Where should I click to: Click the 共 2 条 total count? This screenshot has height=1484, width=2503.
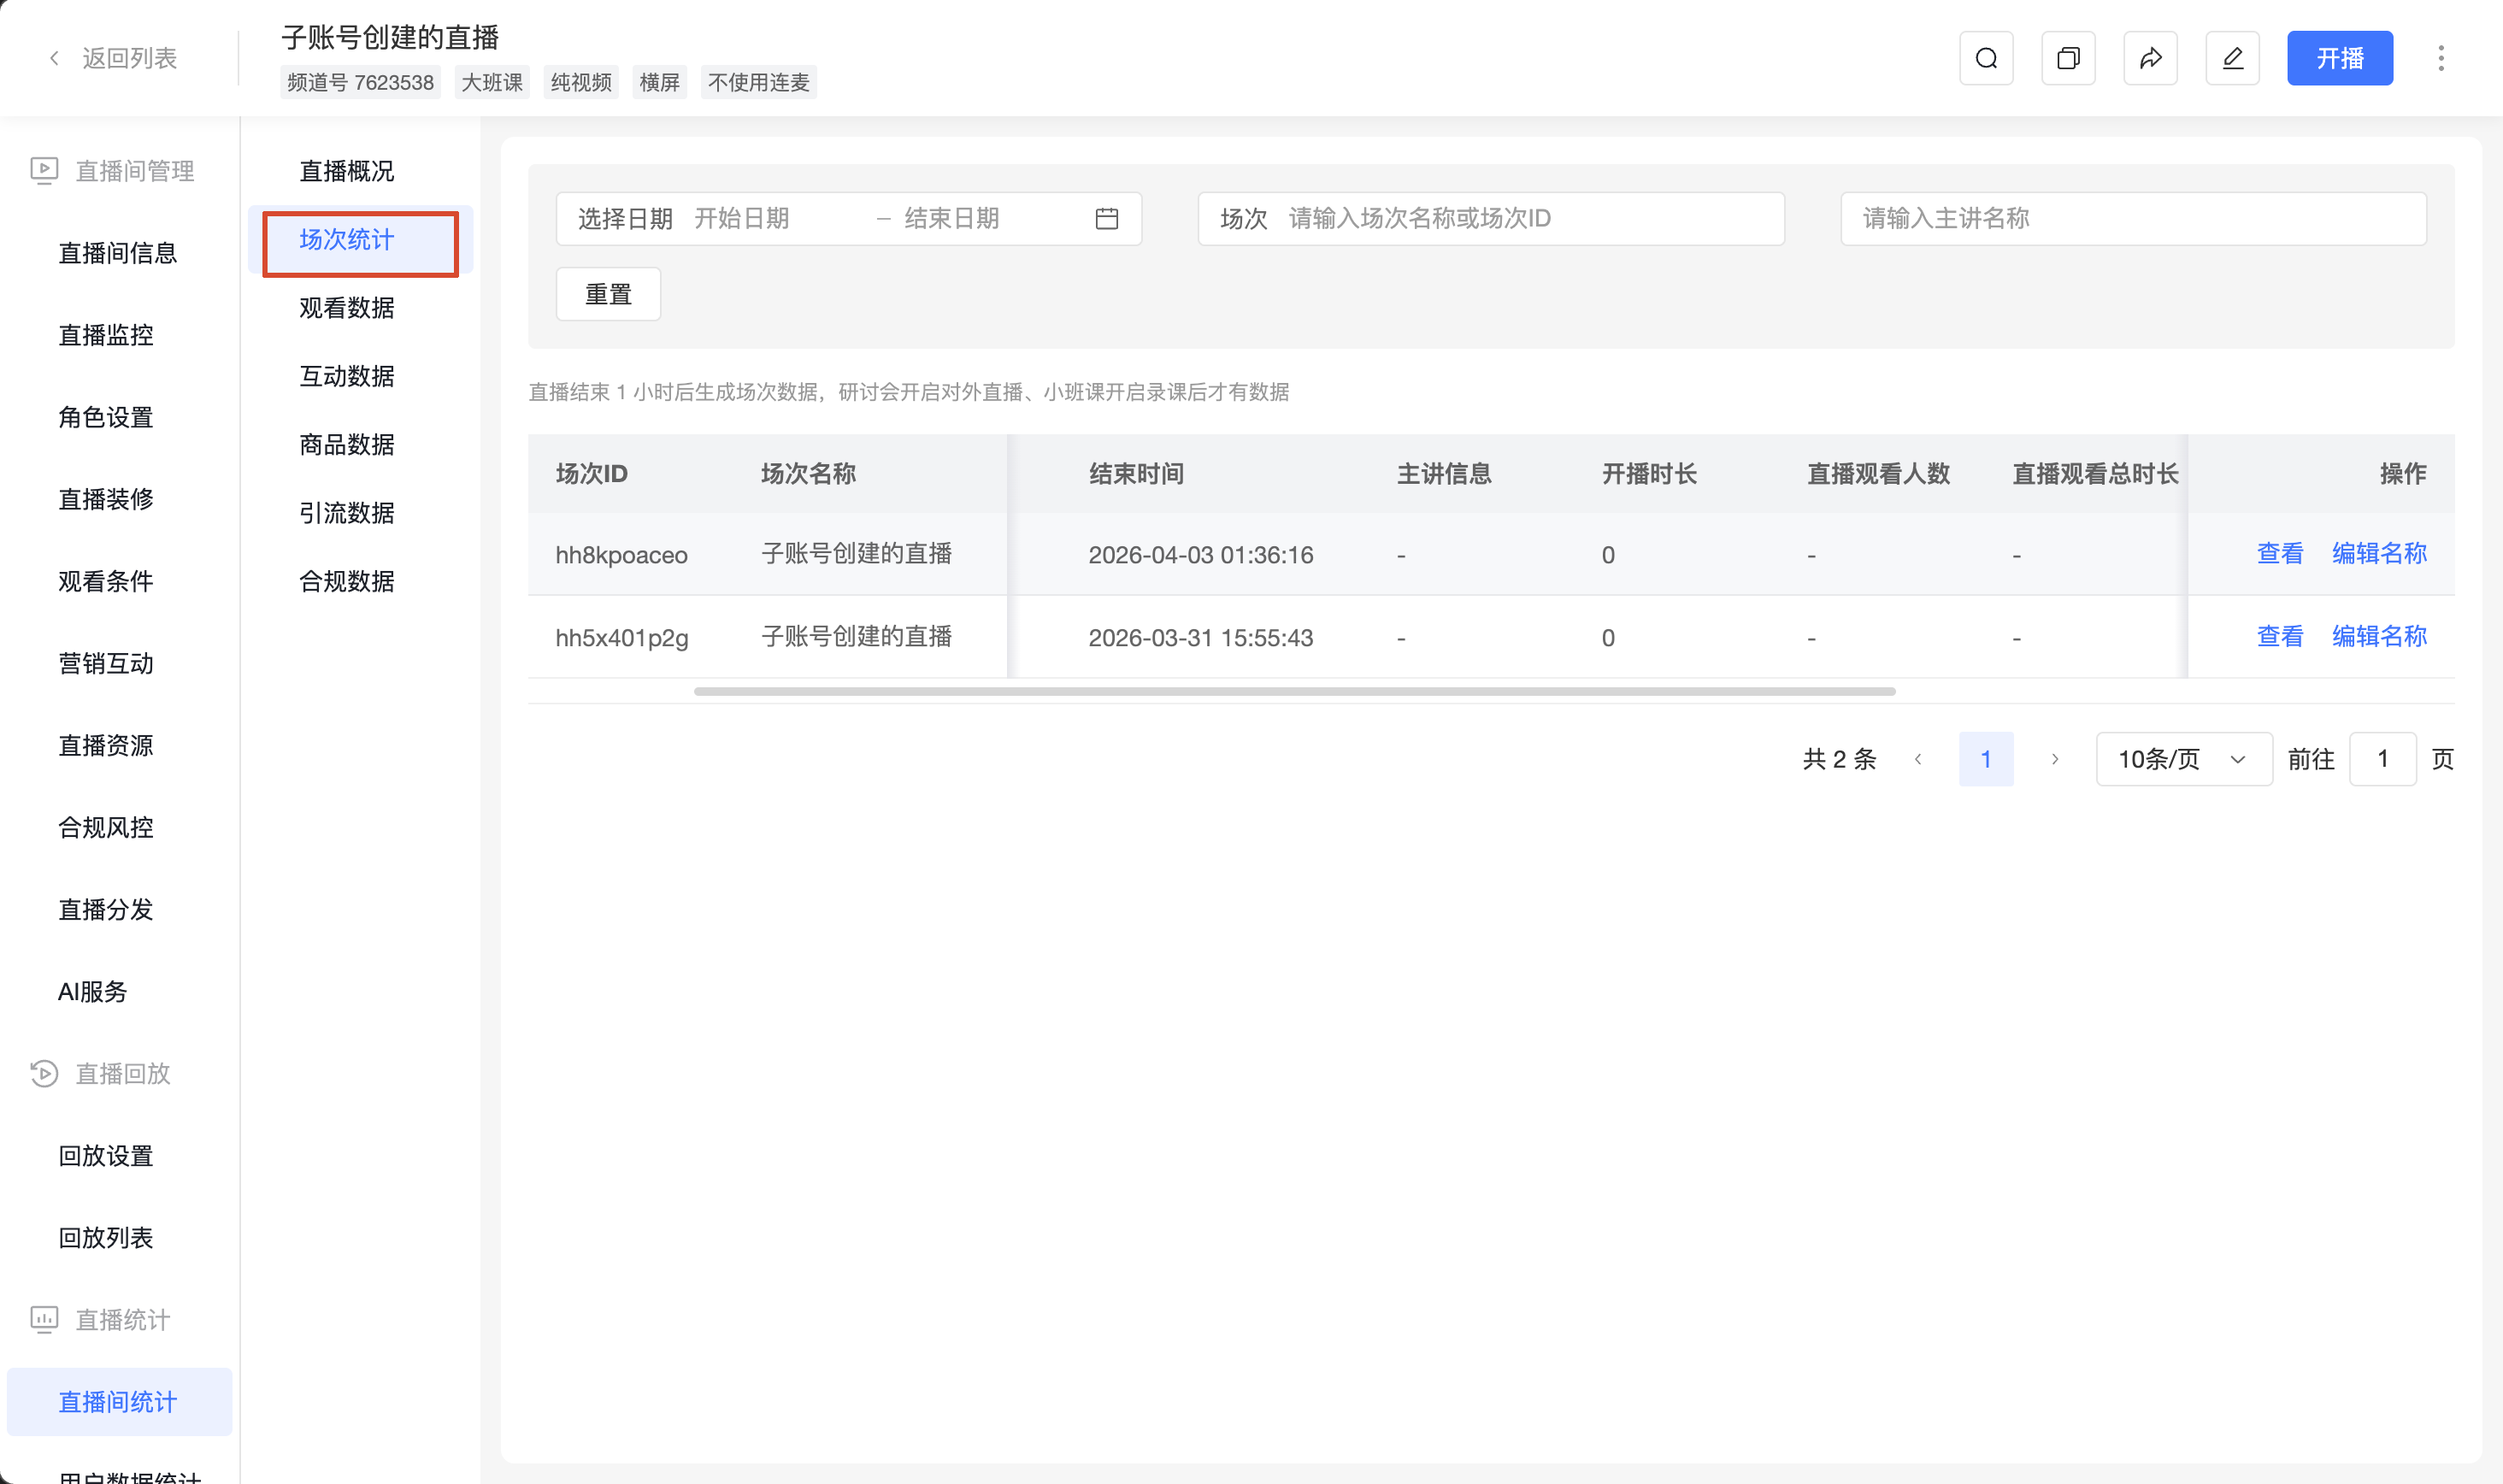coord(1839,759)
